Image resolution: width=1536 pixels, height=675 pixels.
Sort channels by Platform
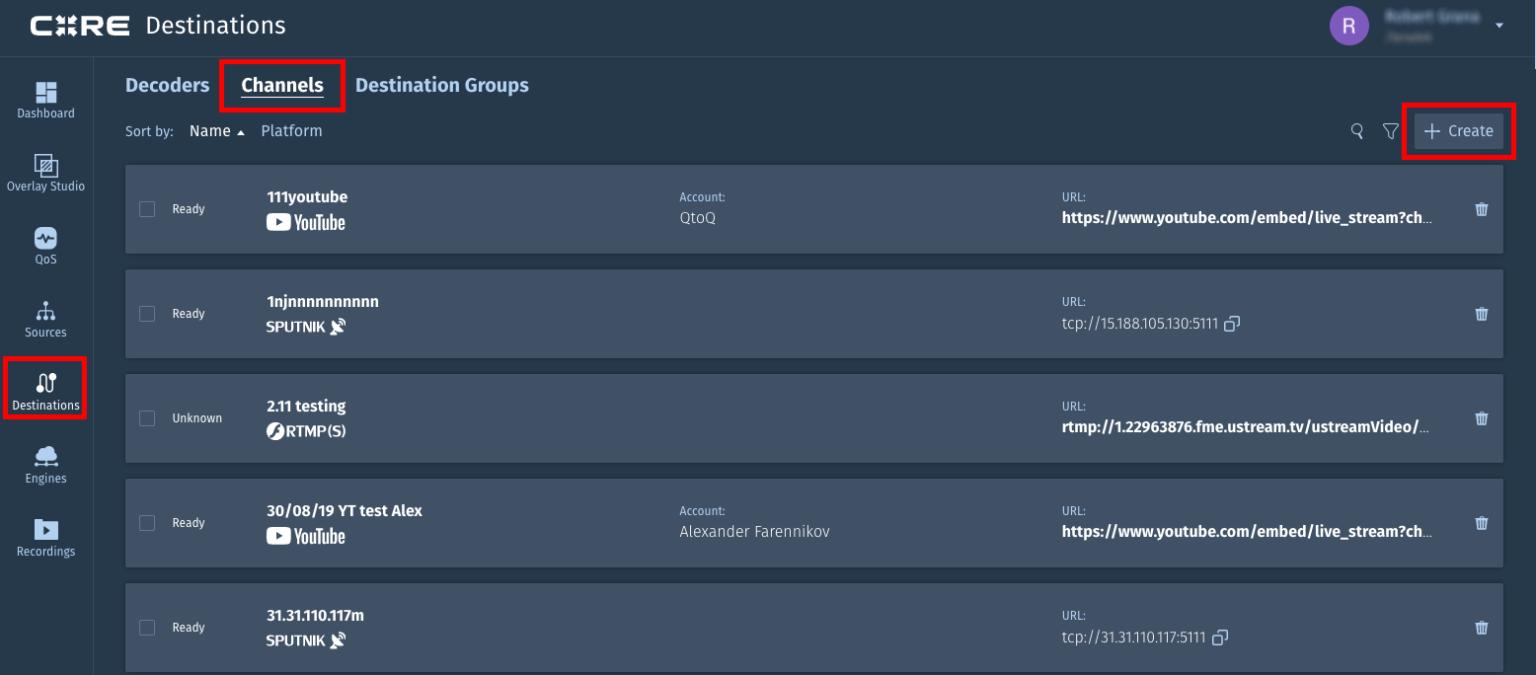[x=291, y=131]
